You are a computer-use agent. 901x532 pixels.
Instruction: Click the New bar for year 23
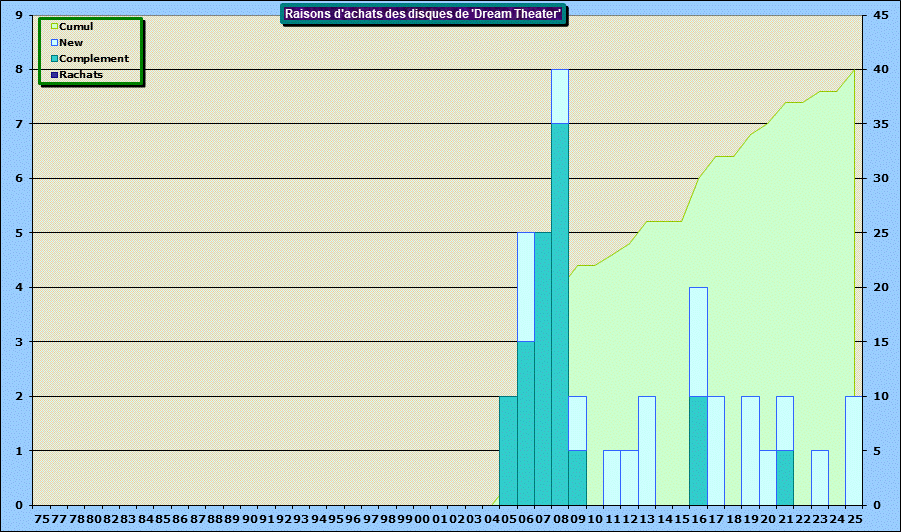coord(819,477)
